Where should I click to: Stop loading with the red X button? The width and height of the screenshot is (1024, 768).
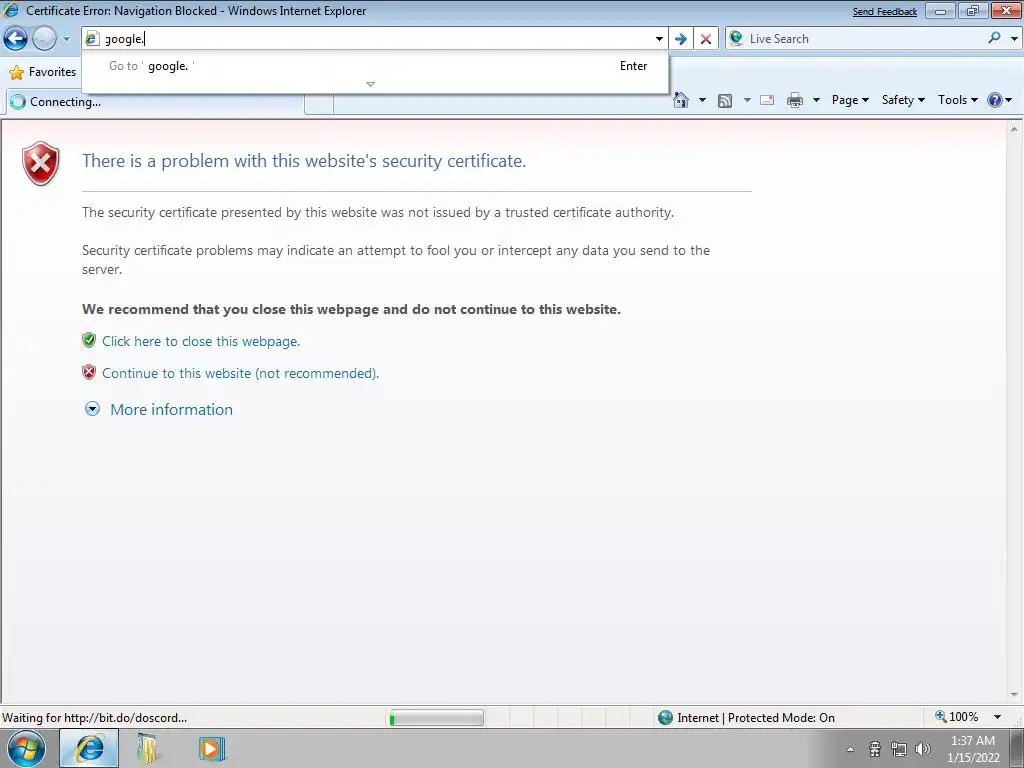tap(705, 39)
